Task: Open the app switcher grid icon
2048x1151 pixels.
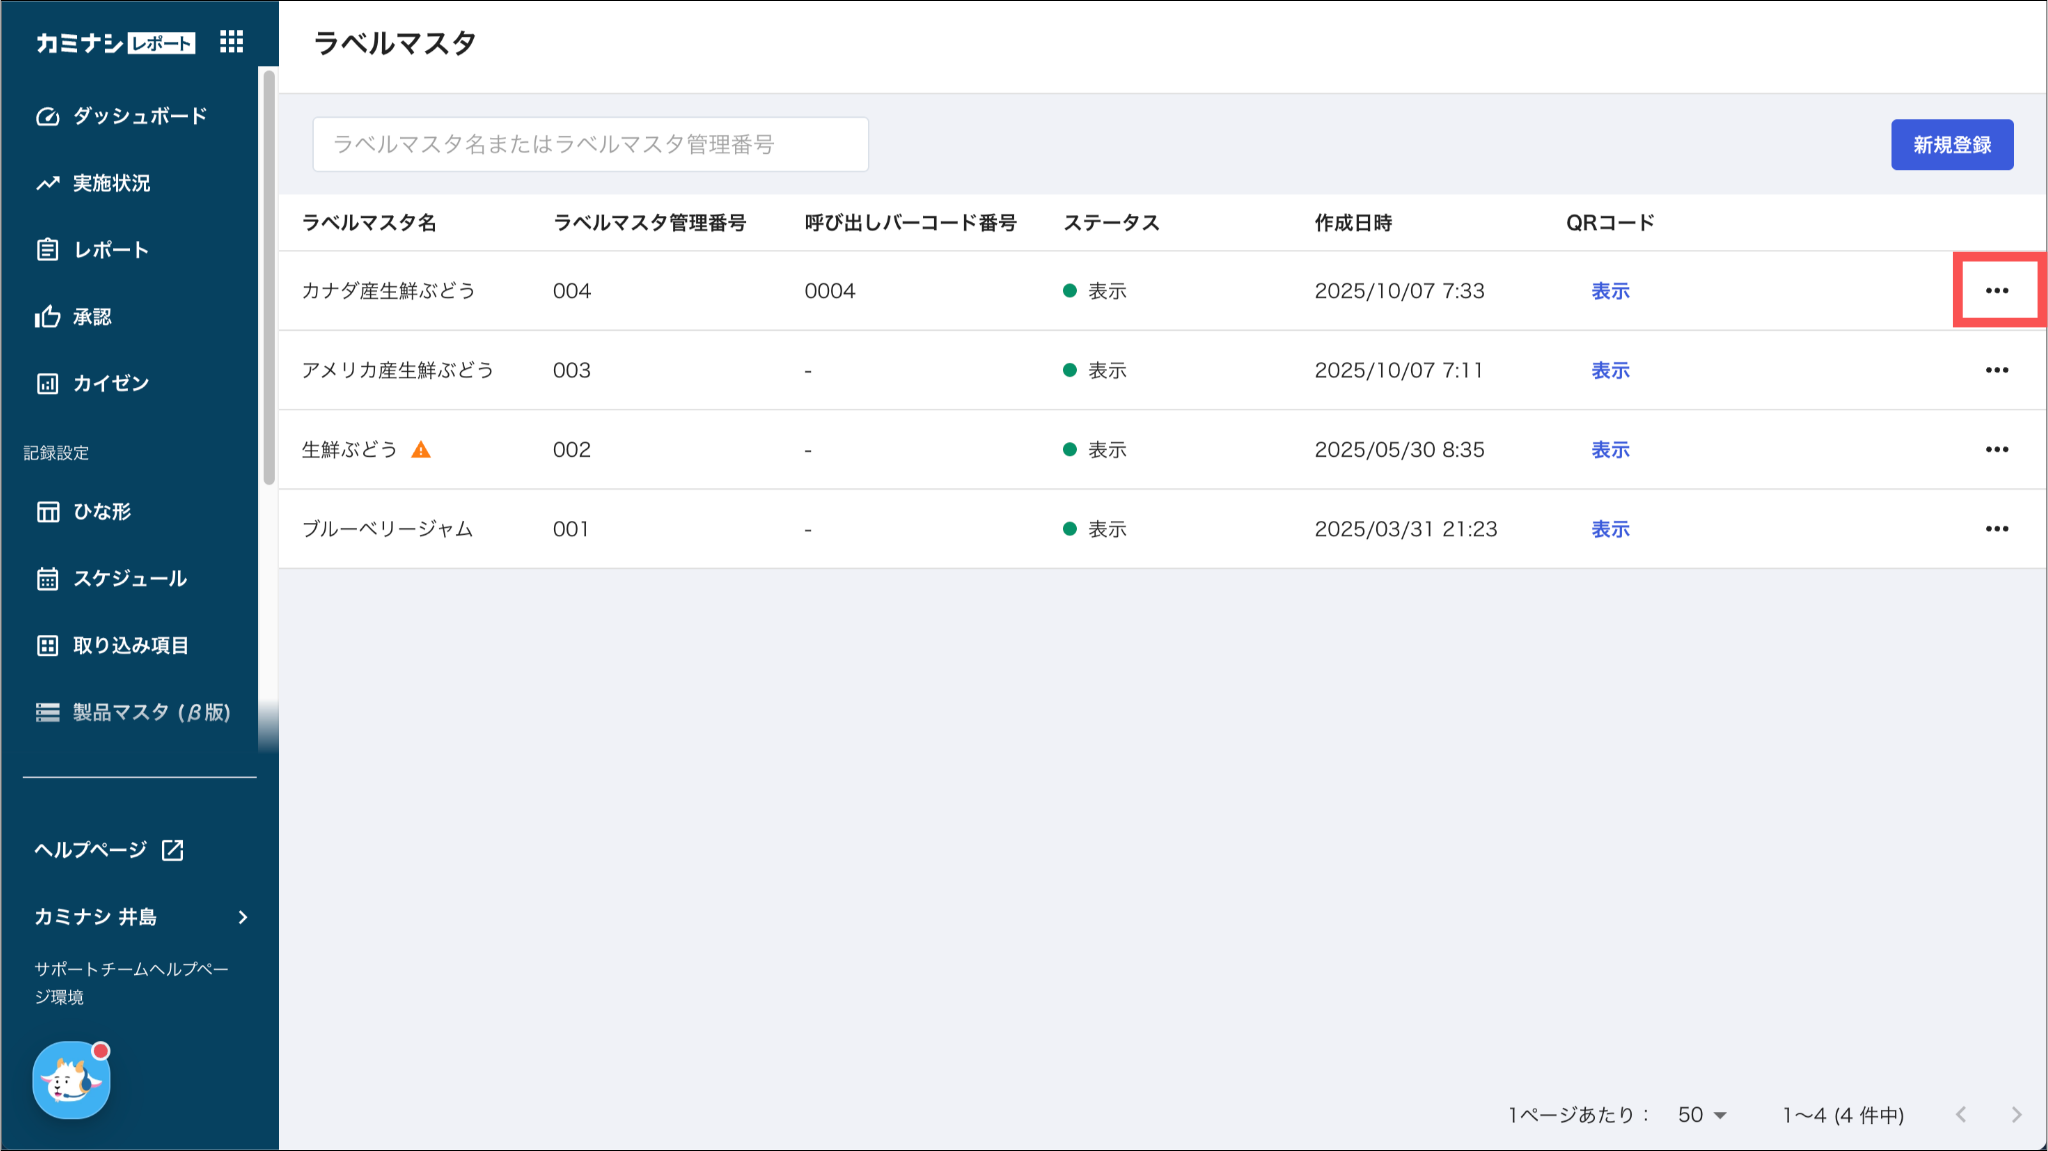Action: tap(231, 41)
